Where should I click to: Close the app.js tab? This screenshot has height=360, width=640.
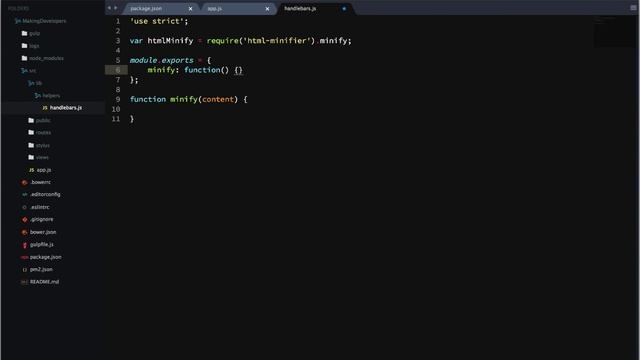[267, 9]
